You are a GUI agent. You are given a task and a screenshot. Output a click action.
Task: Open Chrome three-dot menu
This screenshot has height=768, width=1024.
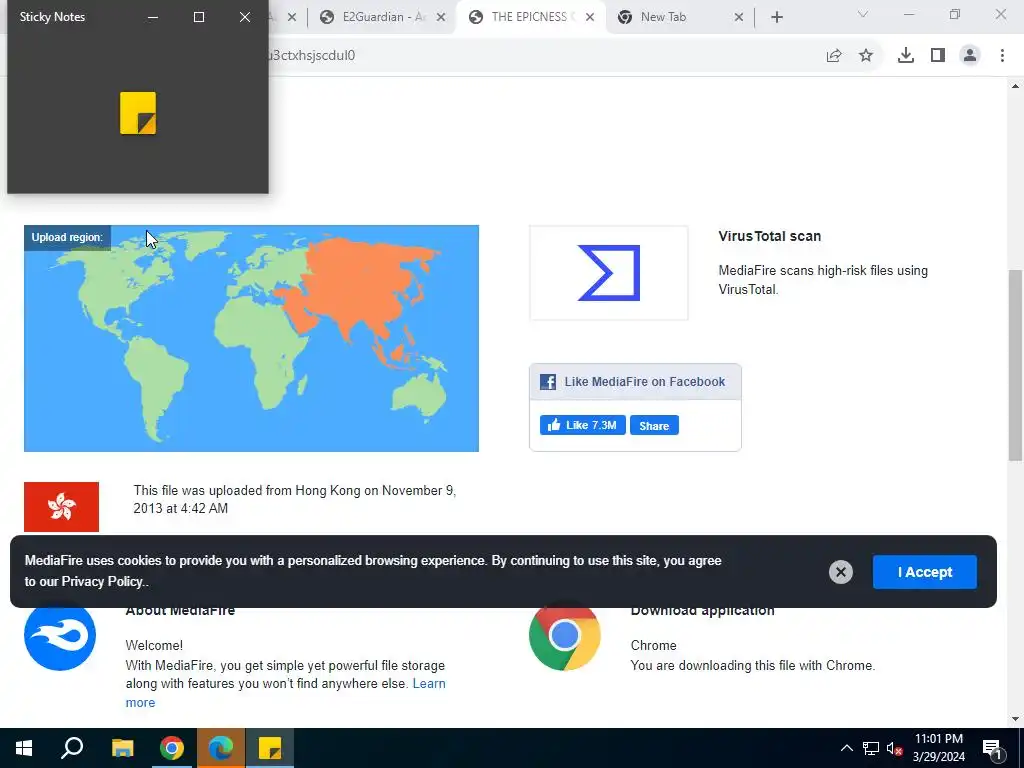(1002, 56)
